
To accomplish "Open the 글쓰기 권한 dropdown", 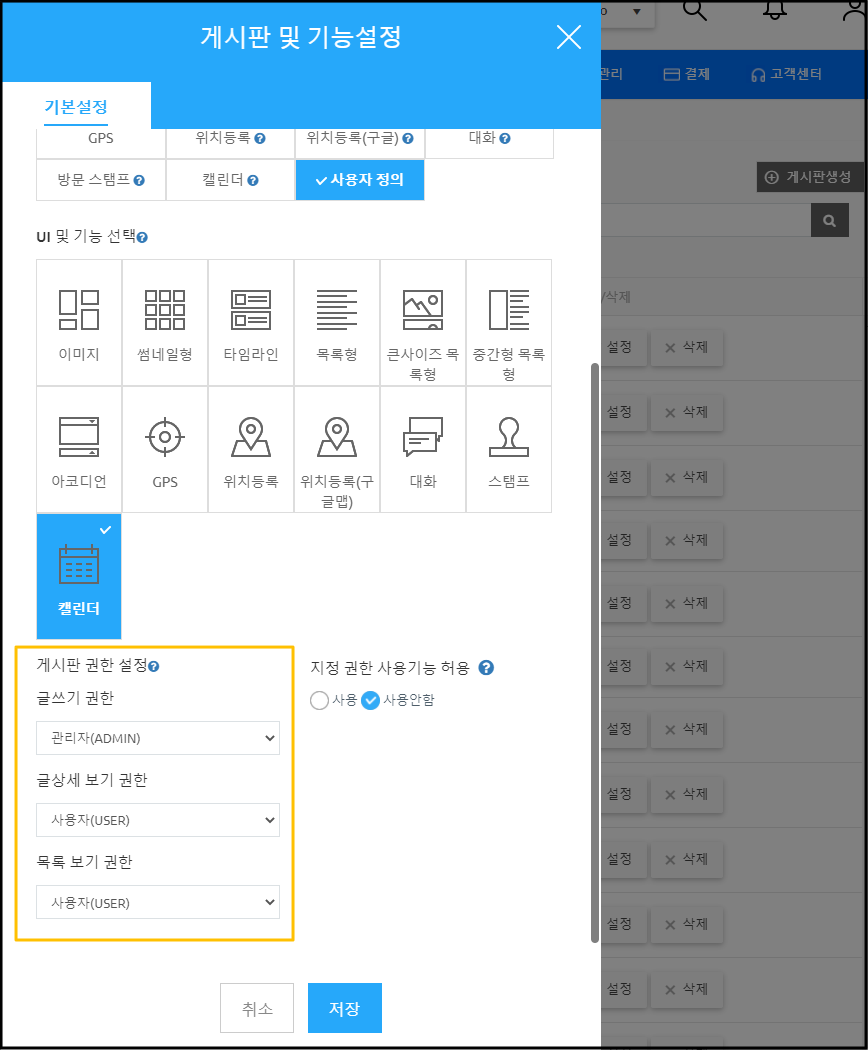I will click(x=158, y=738).
